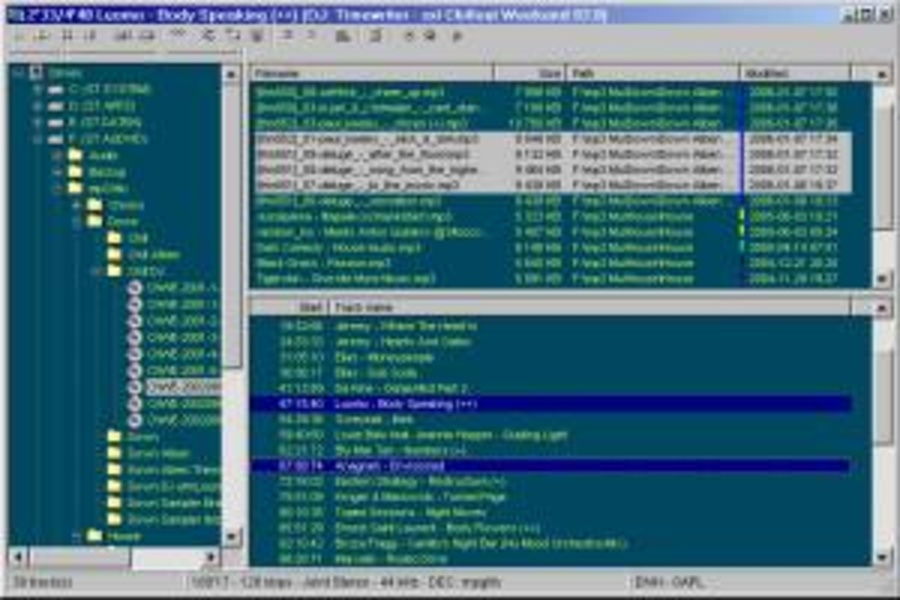900x600 pixels.
Task: Click the Drives root computer icon
Action: 36,72
